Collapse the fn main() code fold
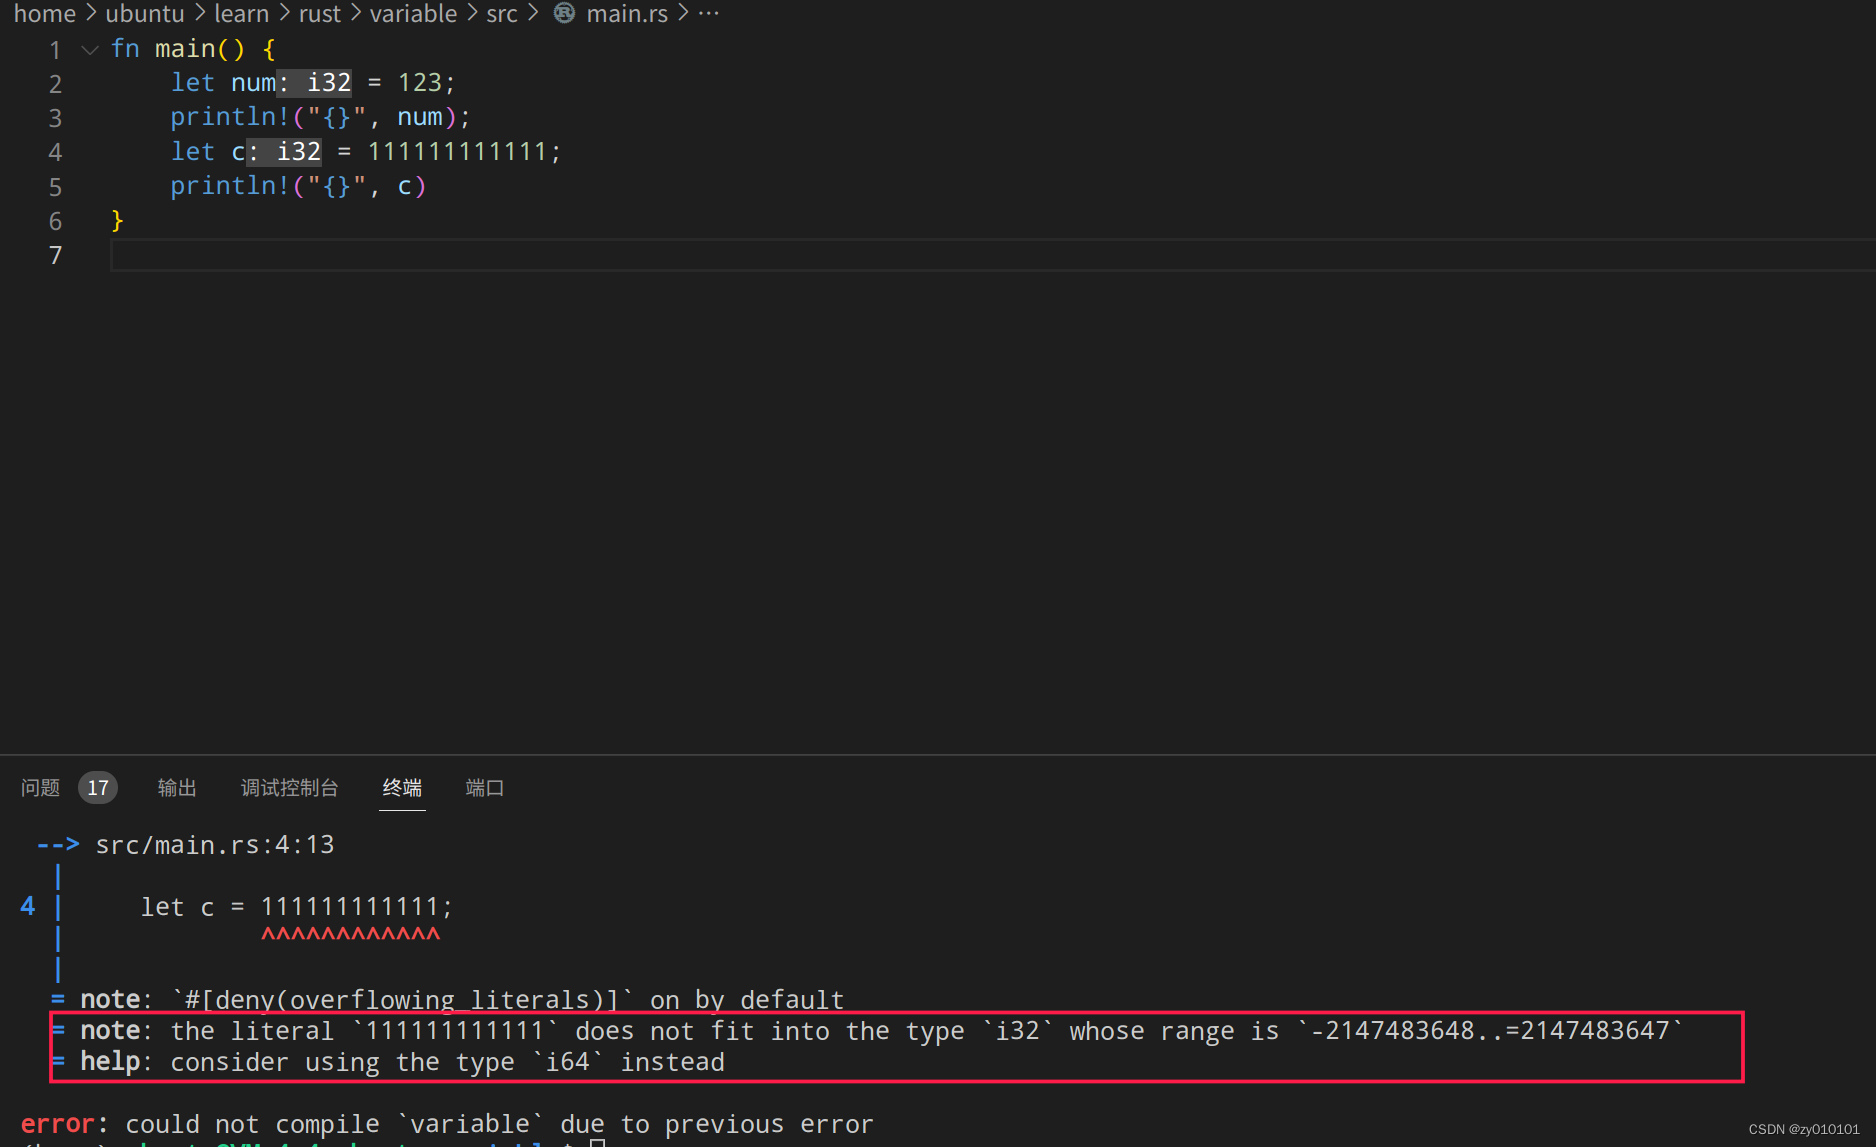 90,49
